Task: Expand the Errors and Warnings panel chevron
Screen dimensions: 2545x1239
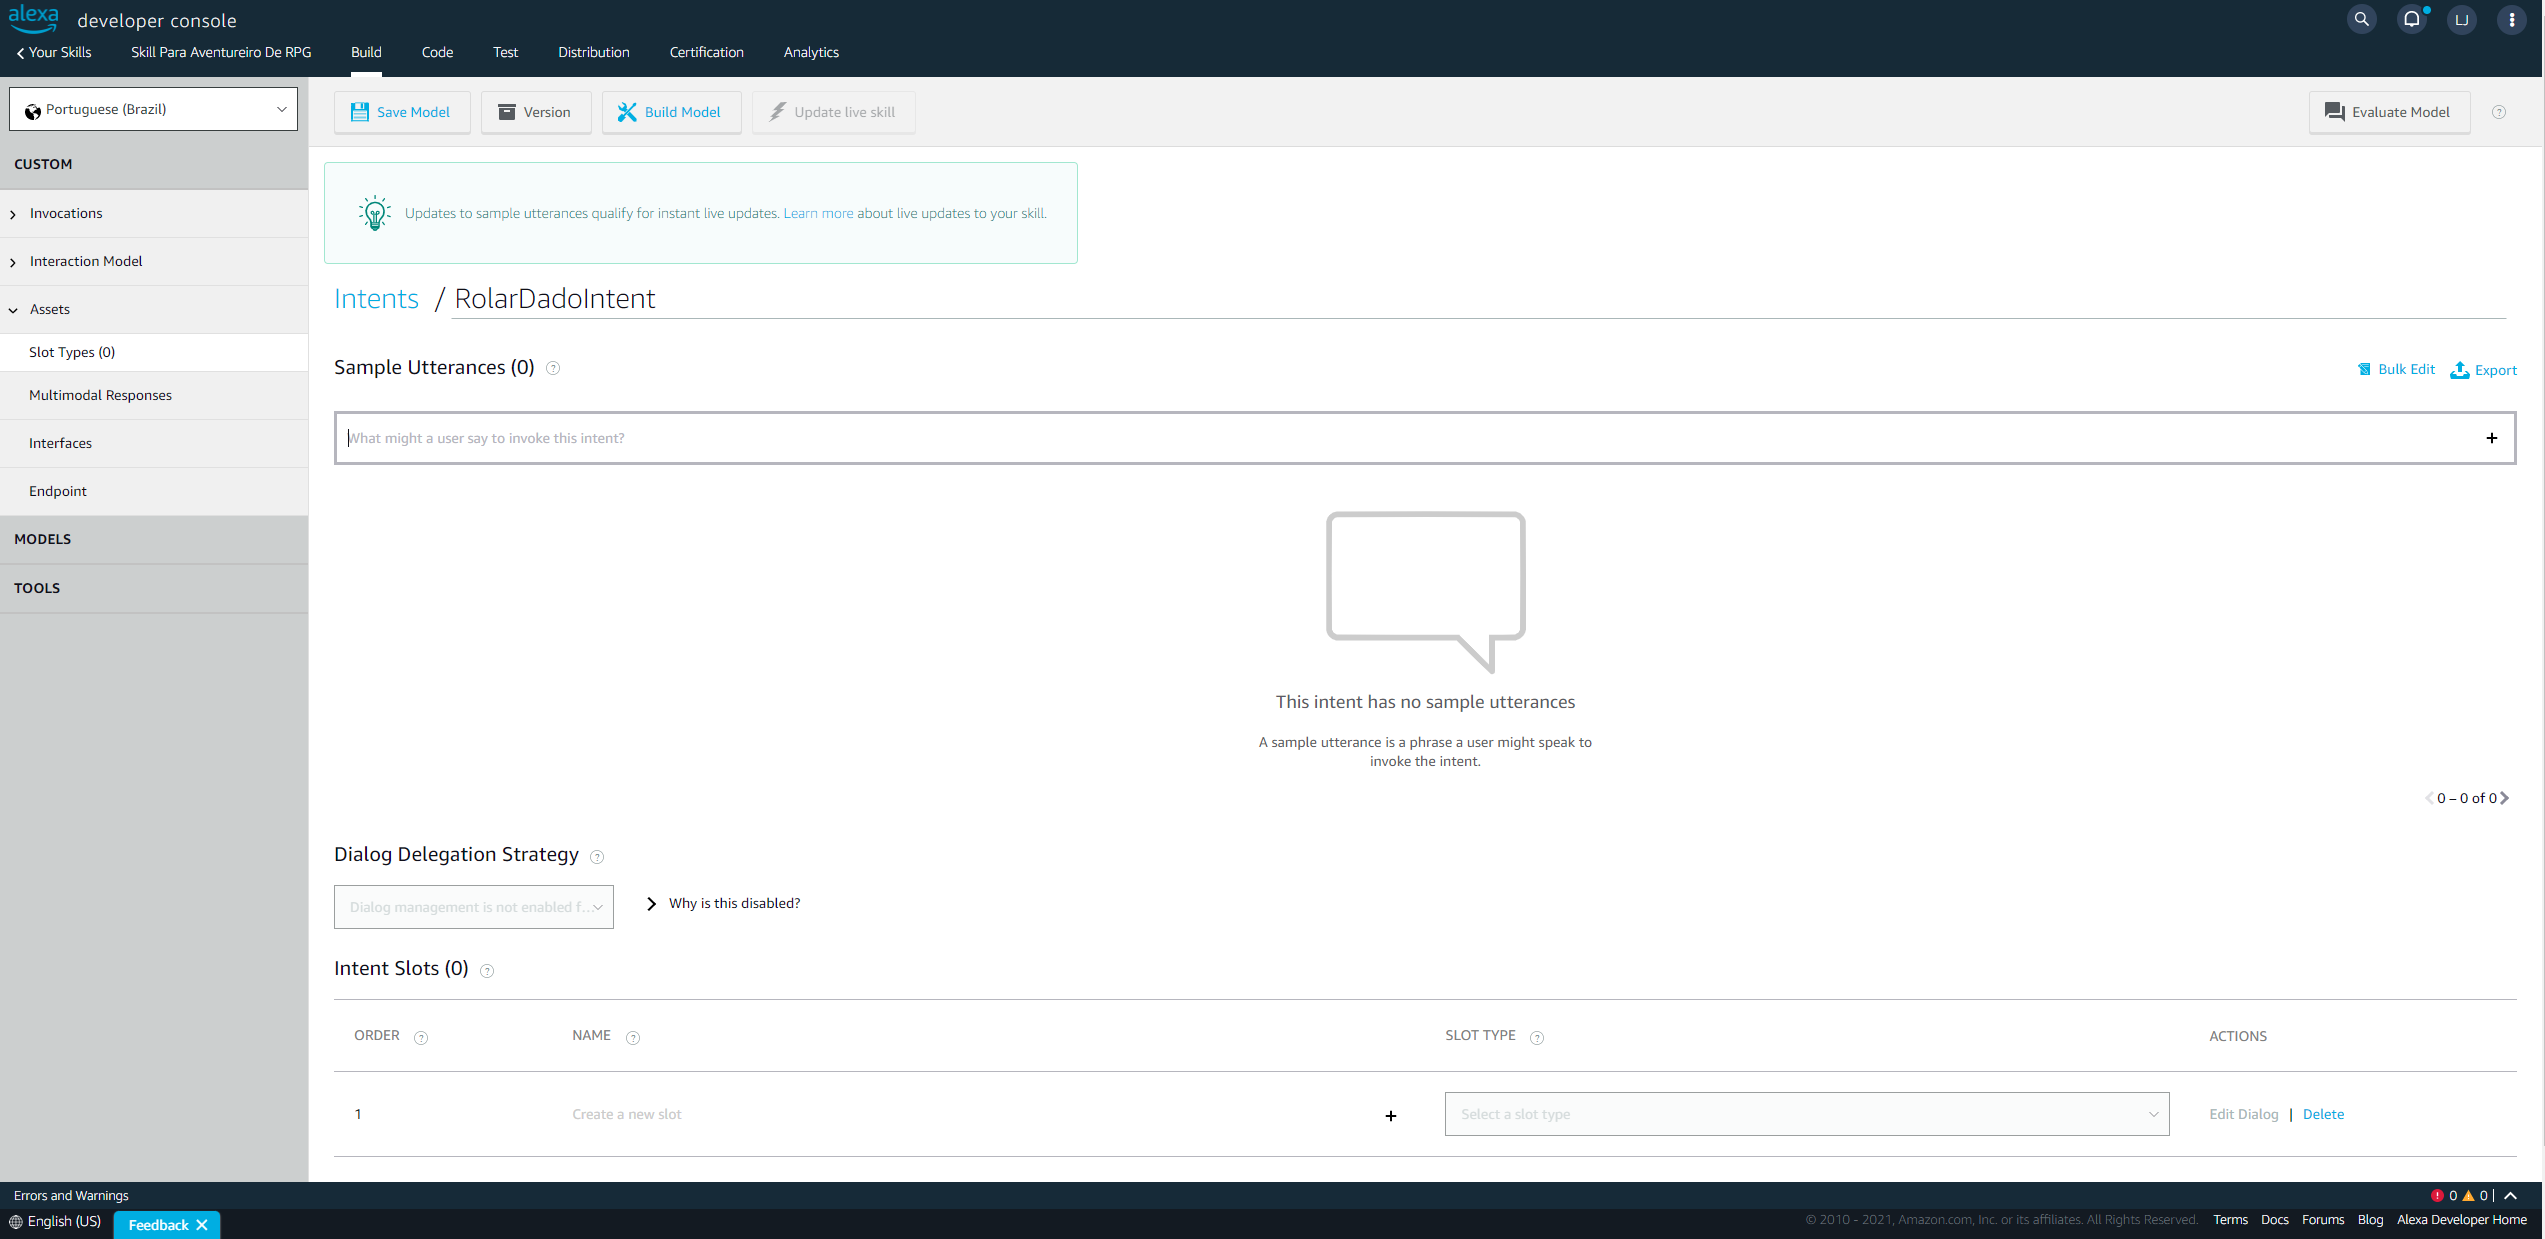Action: click(2511, 1195)
